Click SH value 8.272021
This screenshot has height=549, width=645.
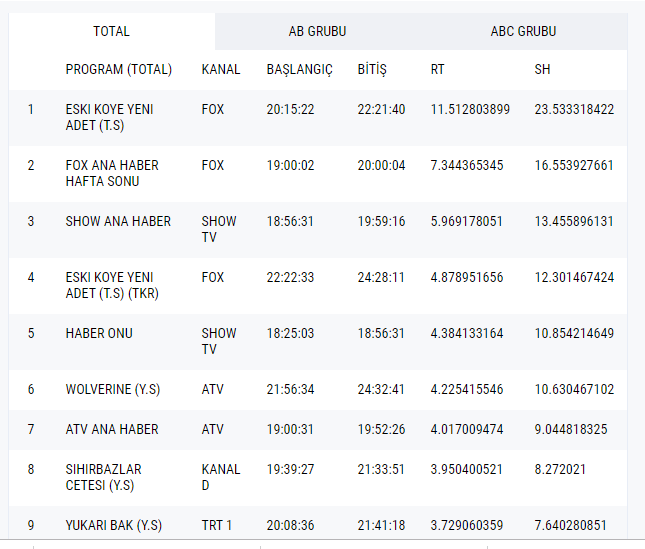[560, 469]
